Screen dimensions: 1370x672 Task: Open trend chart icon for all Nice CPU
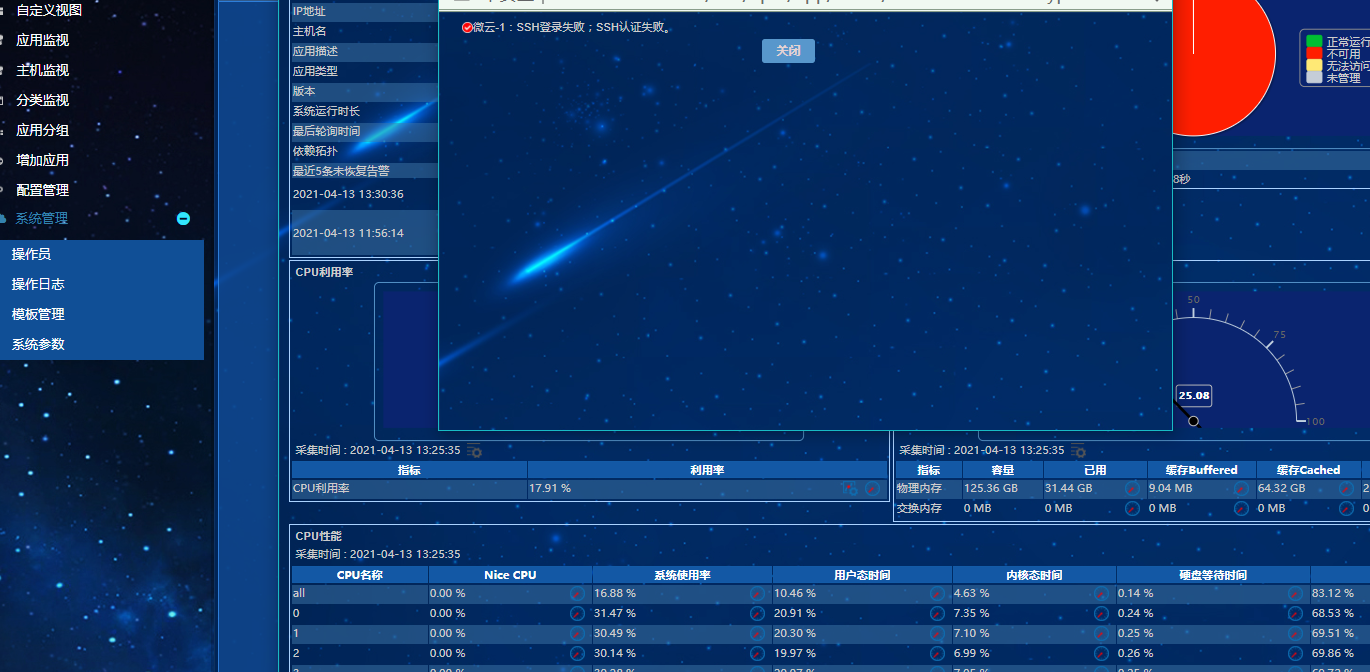(x=577, y=593)
